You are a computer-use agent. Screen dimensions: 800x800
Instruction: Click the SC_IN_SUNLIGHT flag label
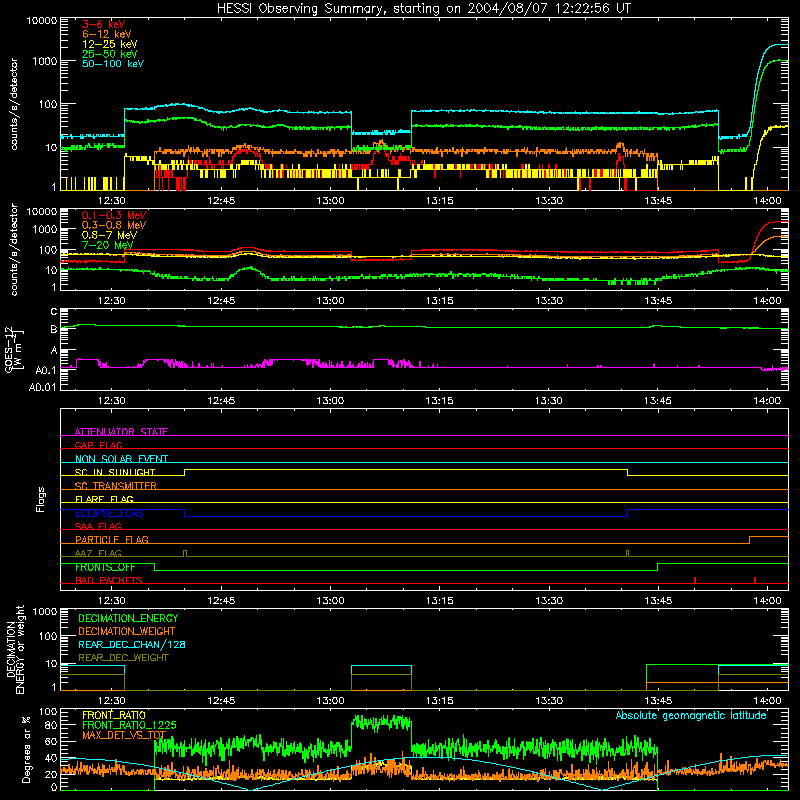tap(115, 472)
